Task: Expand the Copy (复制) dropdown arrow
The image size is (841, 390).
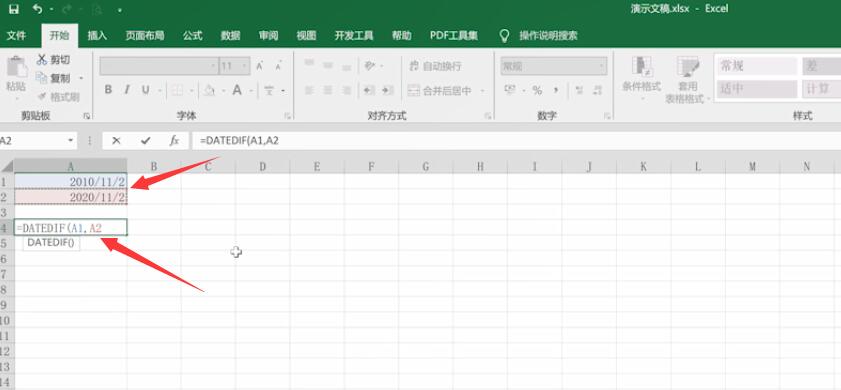Action: (81, 78)
